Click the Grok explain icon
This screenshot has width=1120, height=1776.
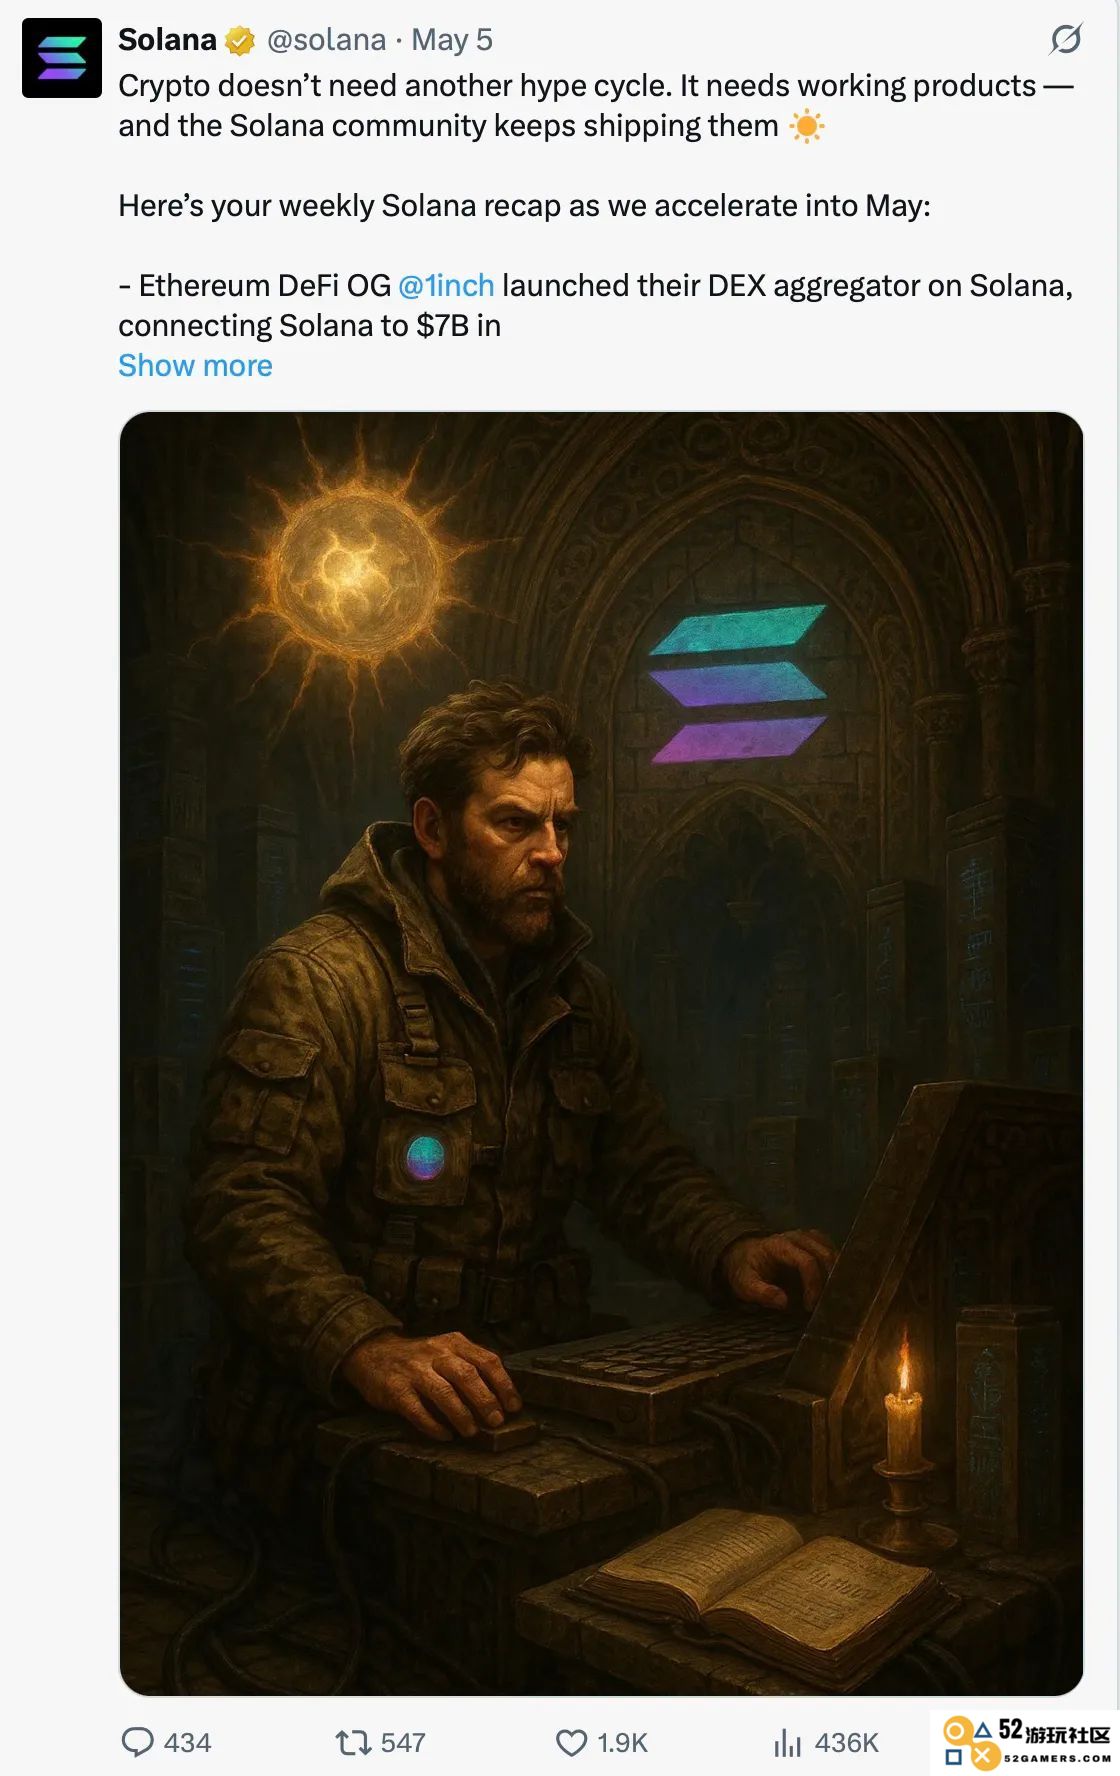coord(1066,39)
